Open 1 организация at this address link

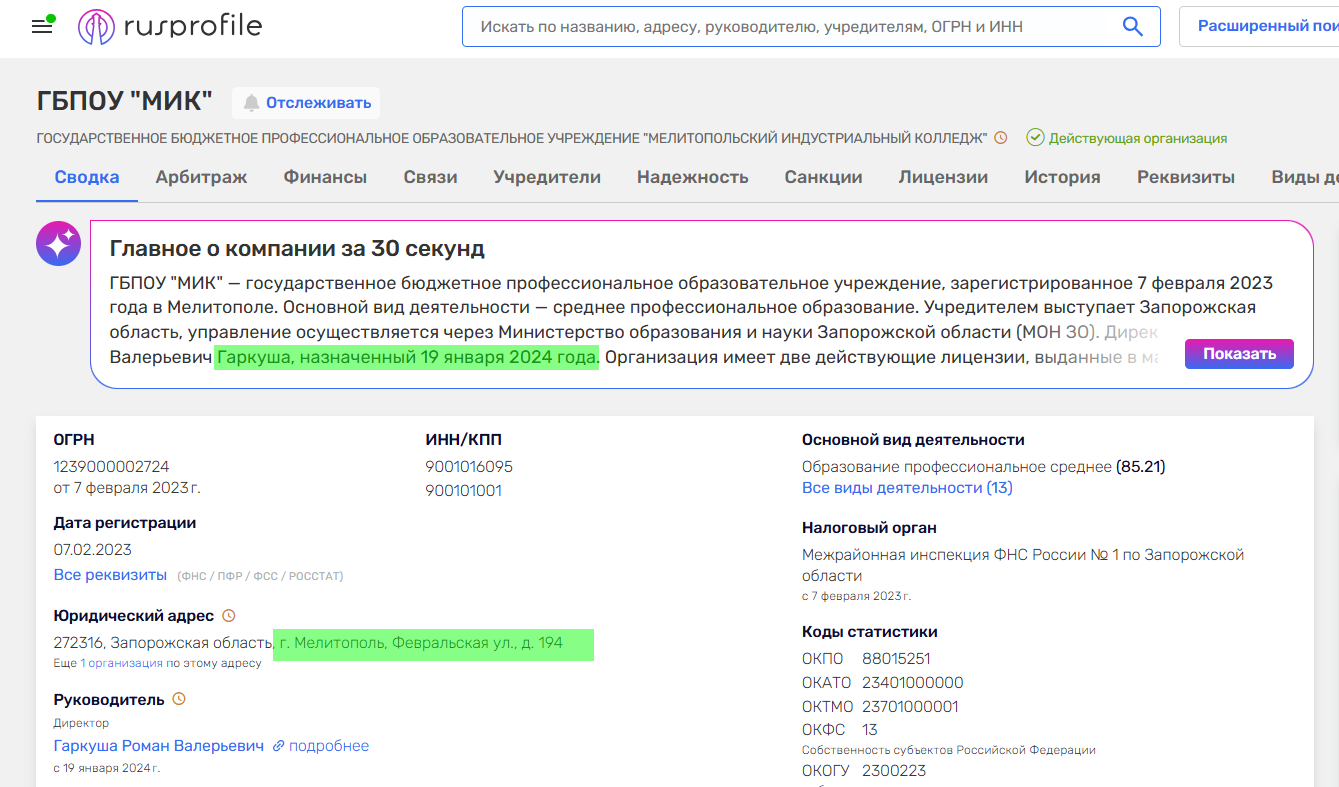tap(121, 663)
